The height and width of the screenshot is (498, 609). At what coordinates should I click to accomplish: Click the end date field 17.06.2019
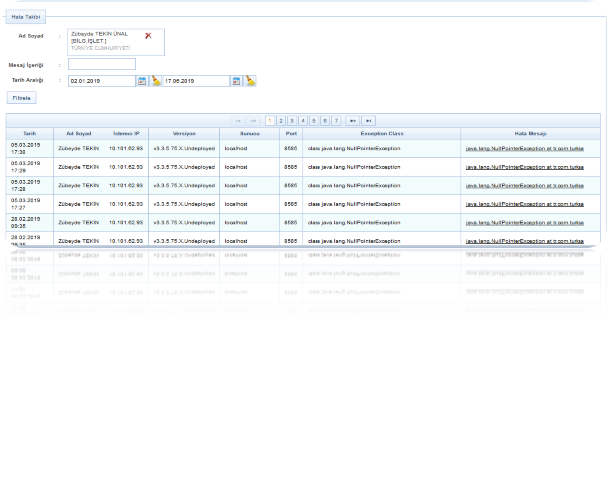coord(195,81)
